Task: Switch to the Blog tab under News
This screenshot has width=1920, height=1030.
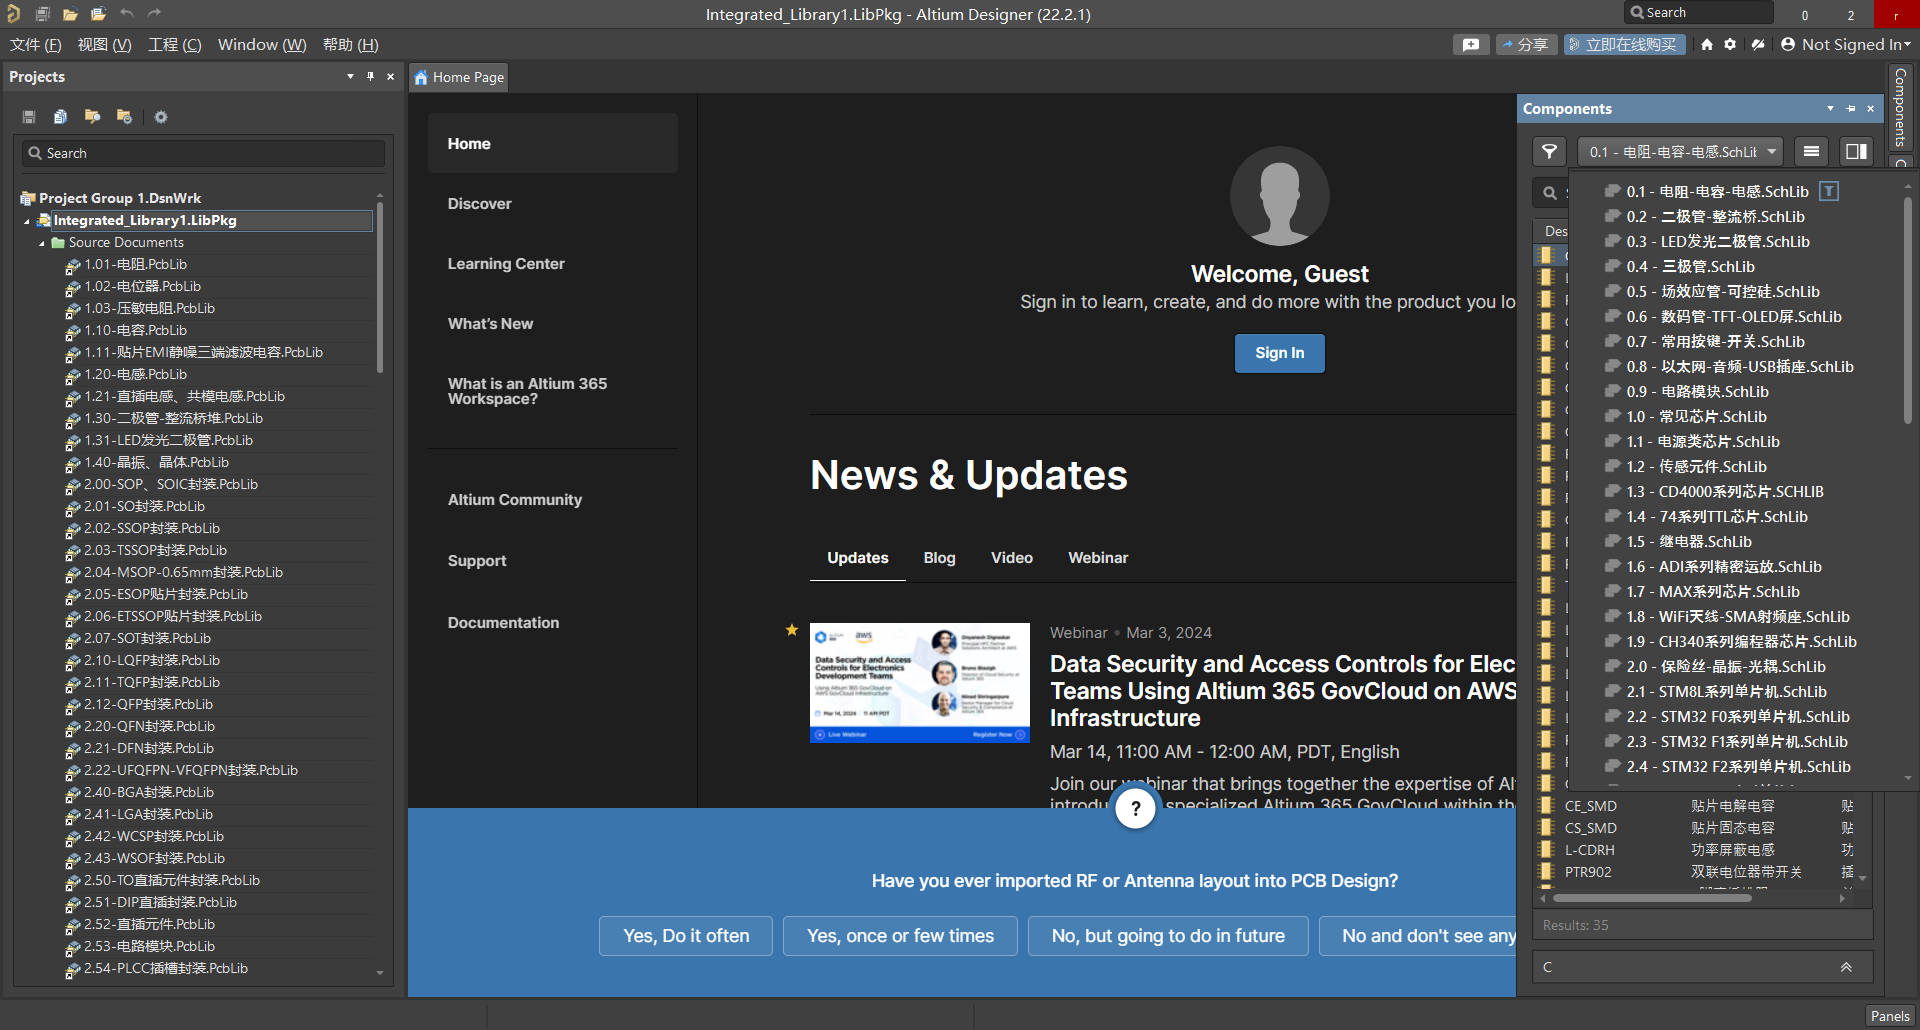Action: pos(939,558)
